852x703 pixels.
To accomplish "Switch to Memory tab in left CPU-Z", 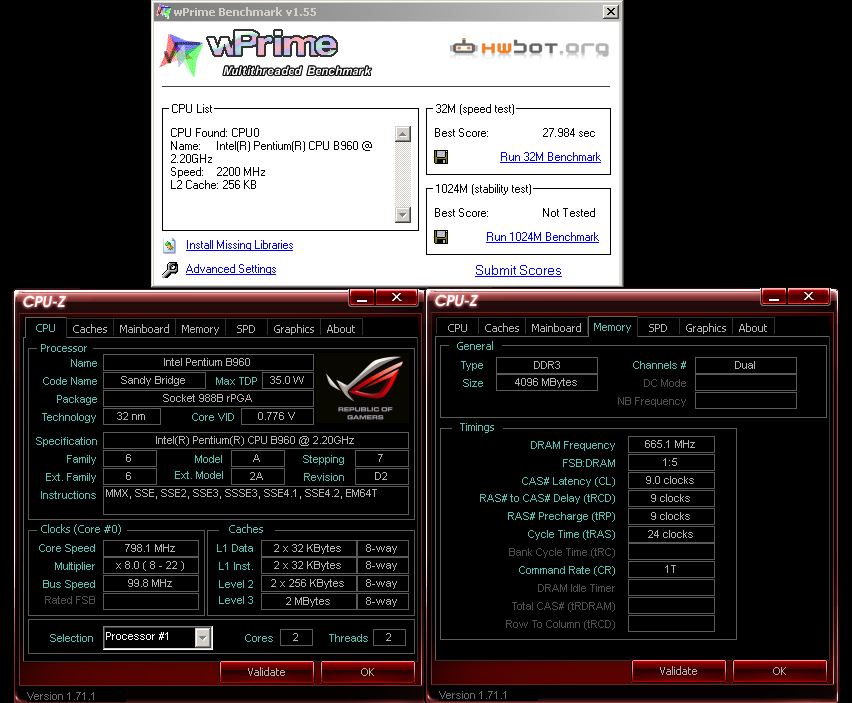I will click(x=200, y=329).
